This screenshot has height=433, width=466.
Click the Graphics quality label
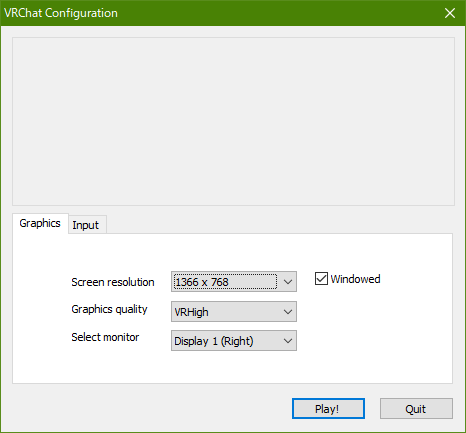coord(109,309)
